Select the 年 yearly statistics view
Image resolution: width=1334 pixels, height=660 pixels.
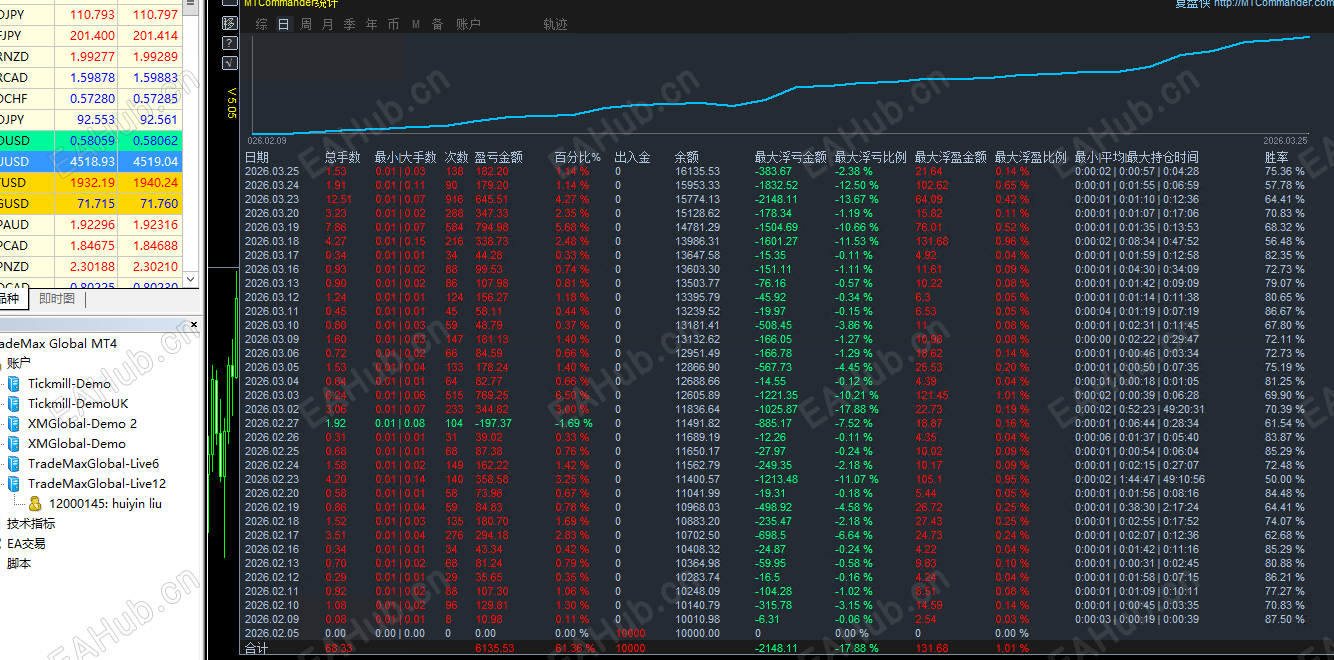(x=370, y=23)
